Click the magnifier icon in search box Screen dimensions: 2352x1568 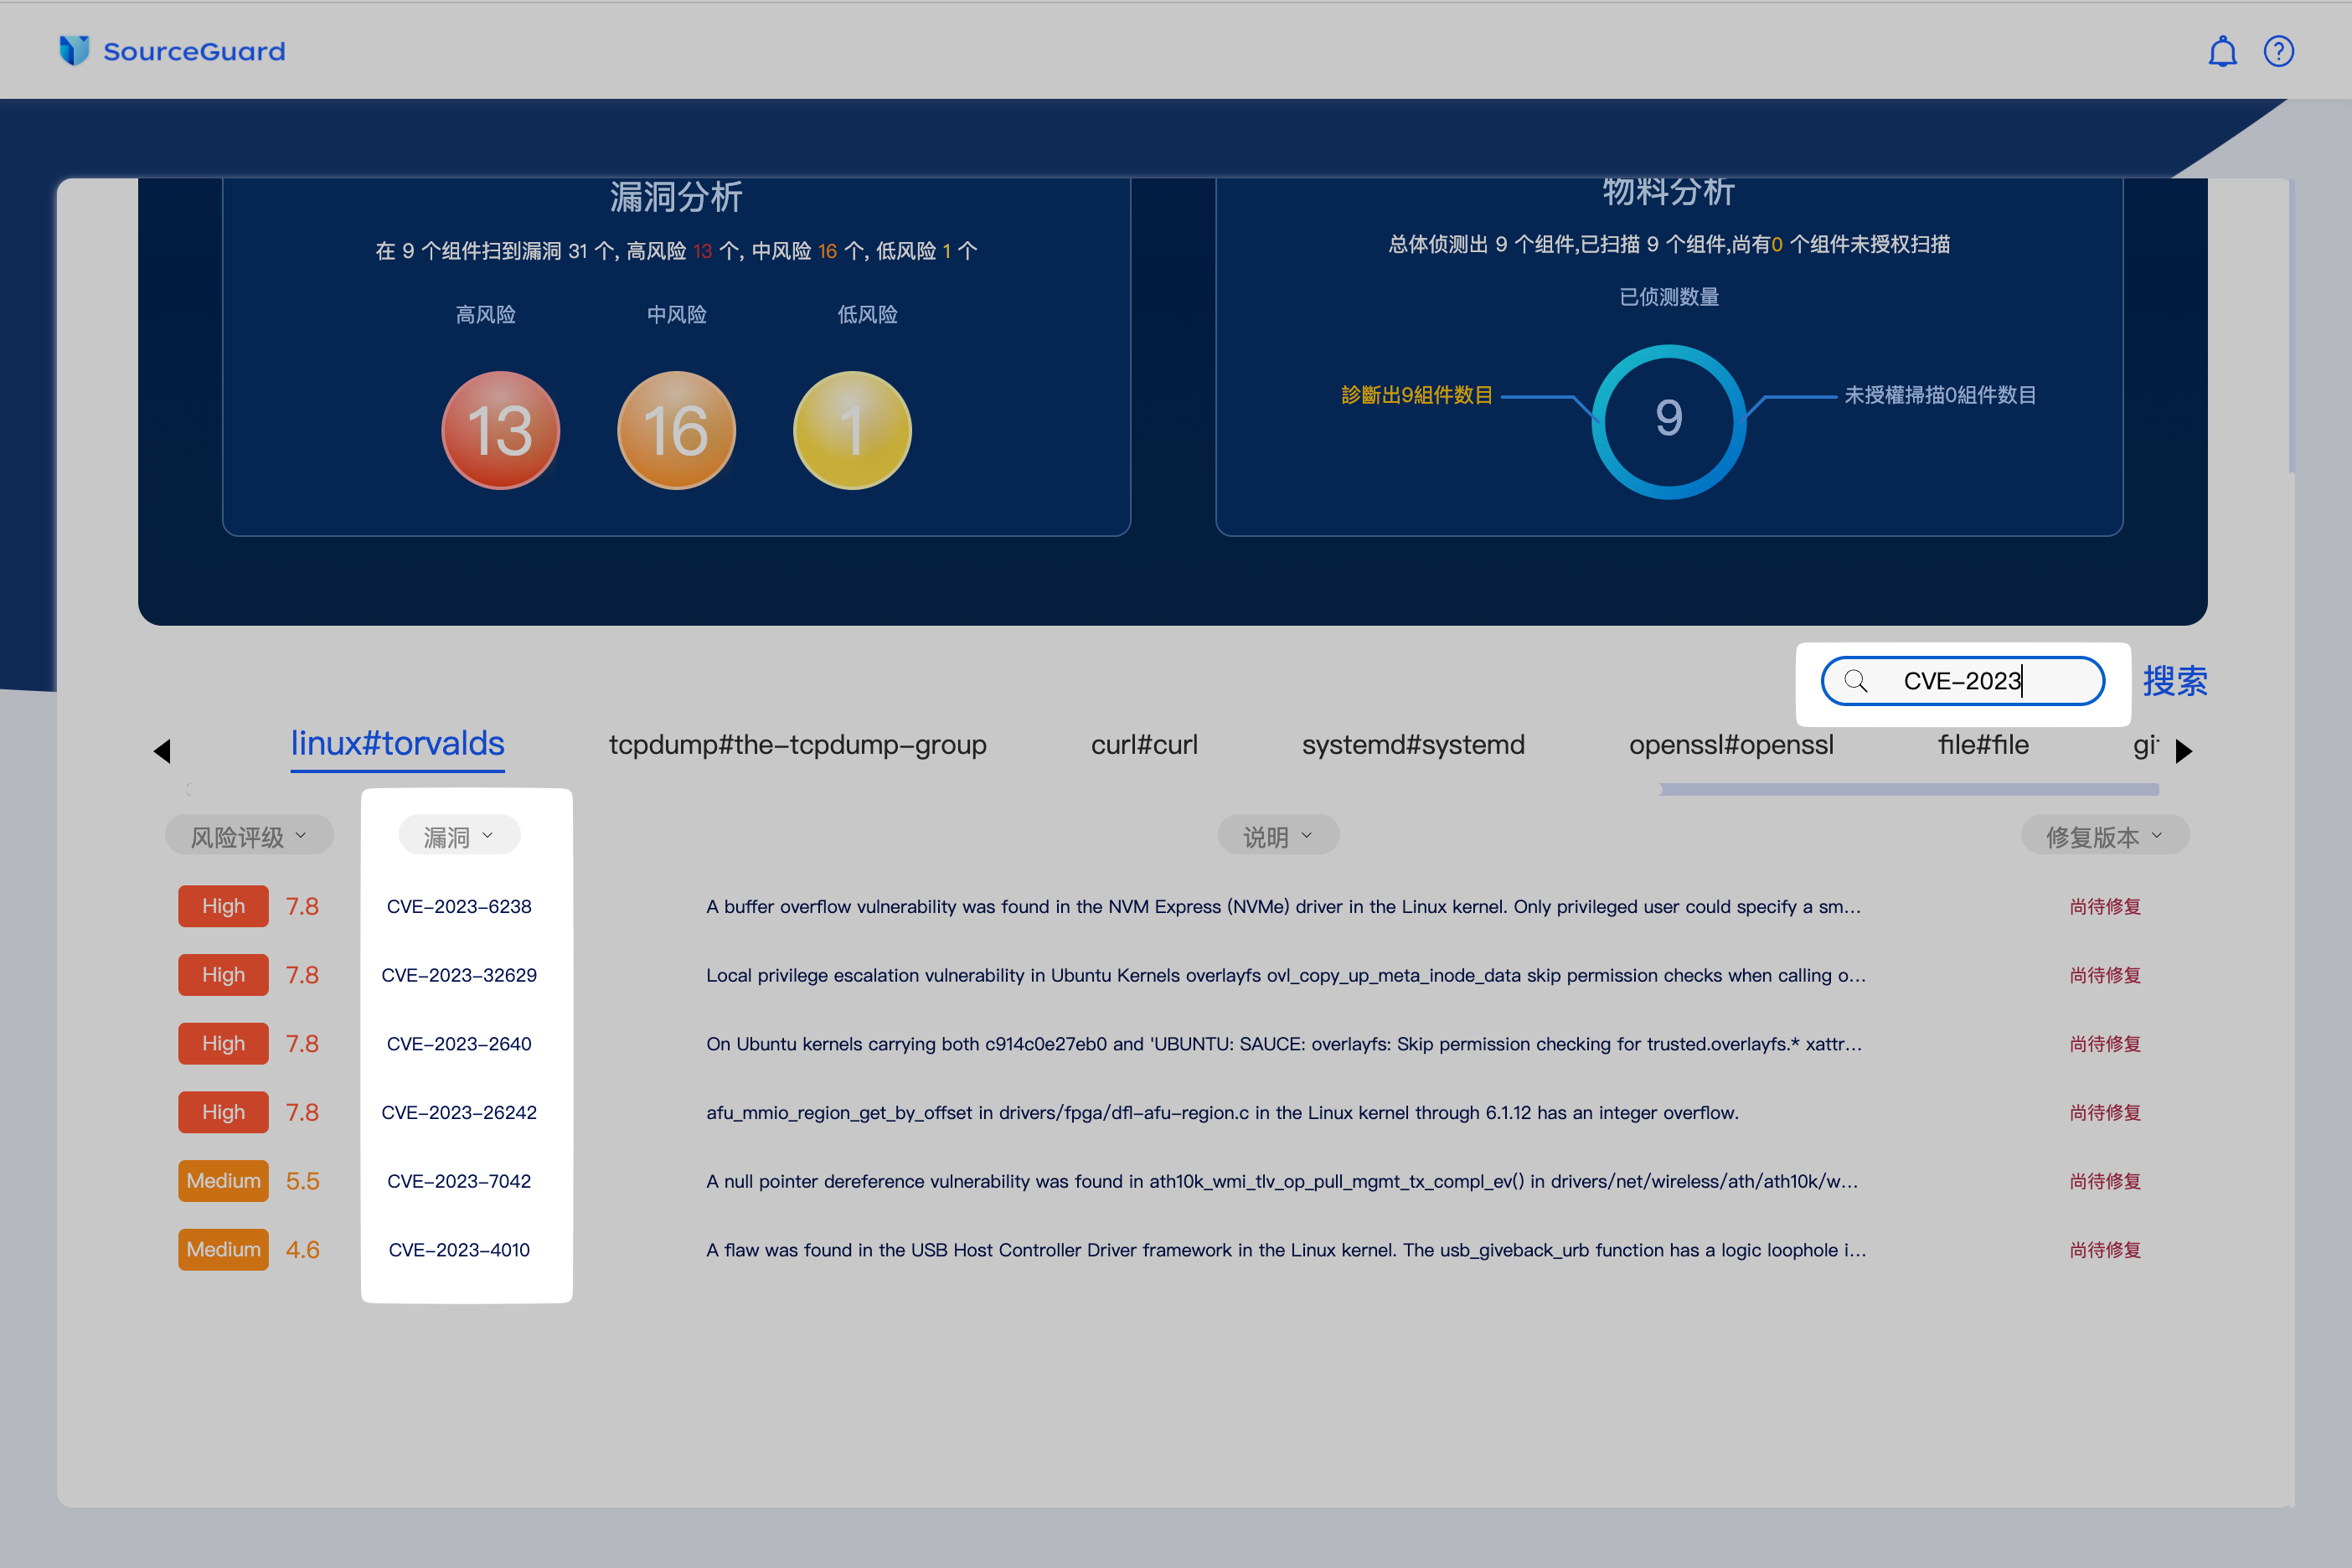(x=1856, y=681)
